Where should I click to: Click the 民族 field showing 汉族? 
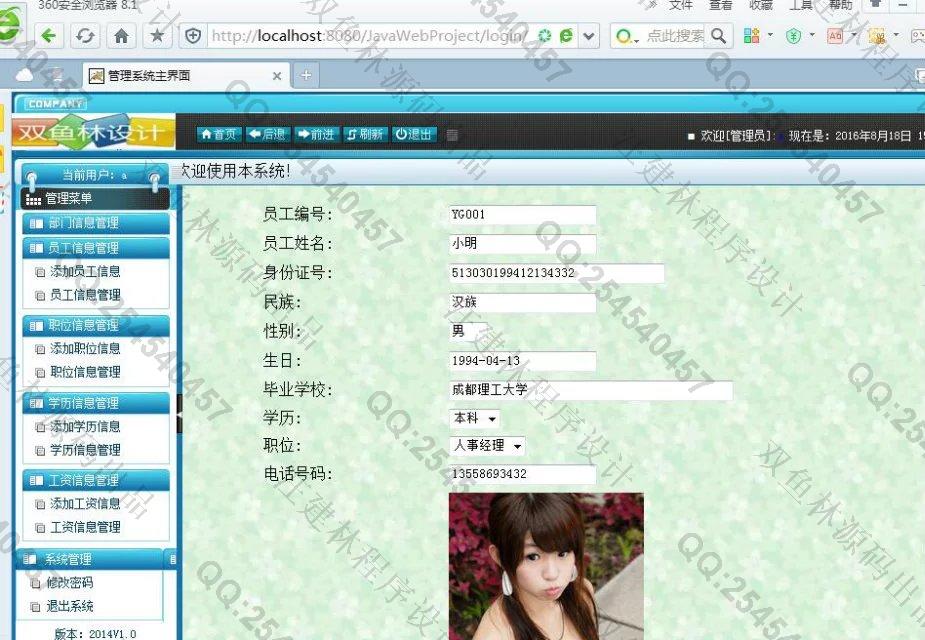coord(523,303)
